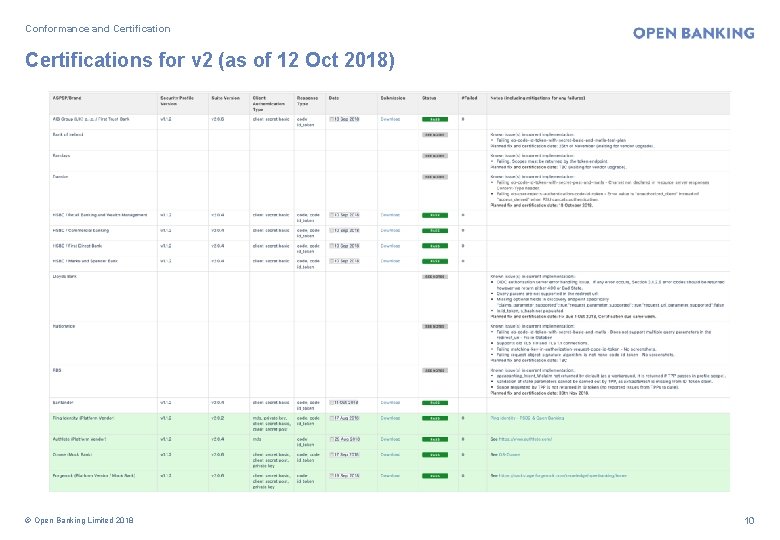The image size is (780, 540).
Task: Click the Open Banking Limited 2018 copyright text
Action: 79,521
